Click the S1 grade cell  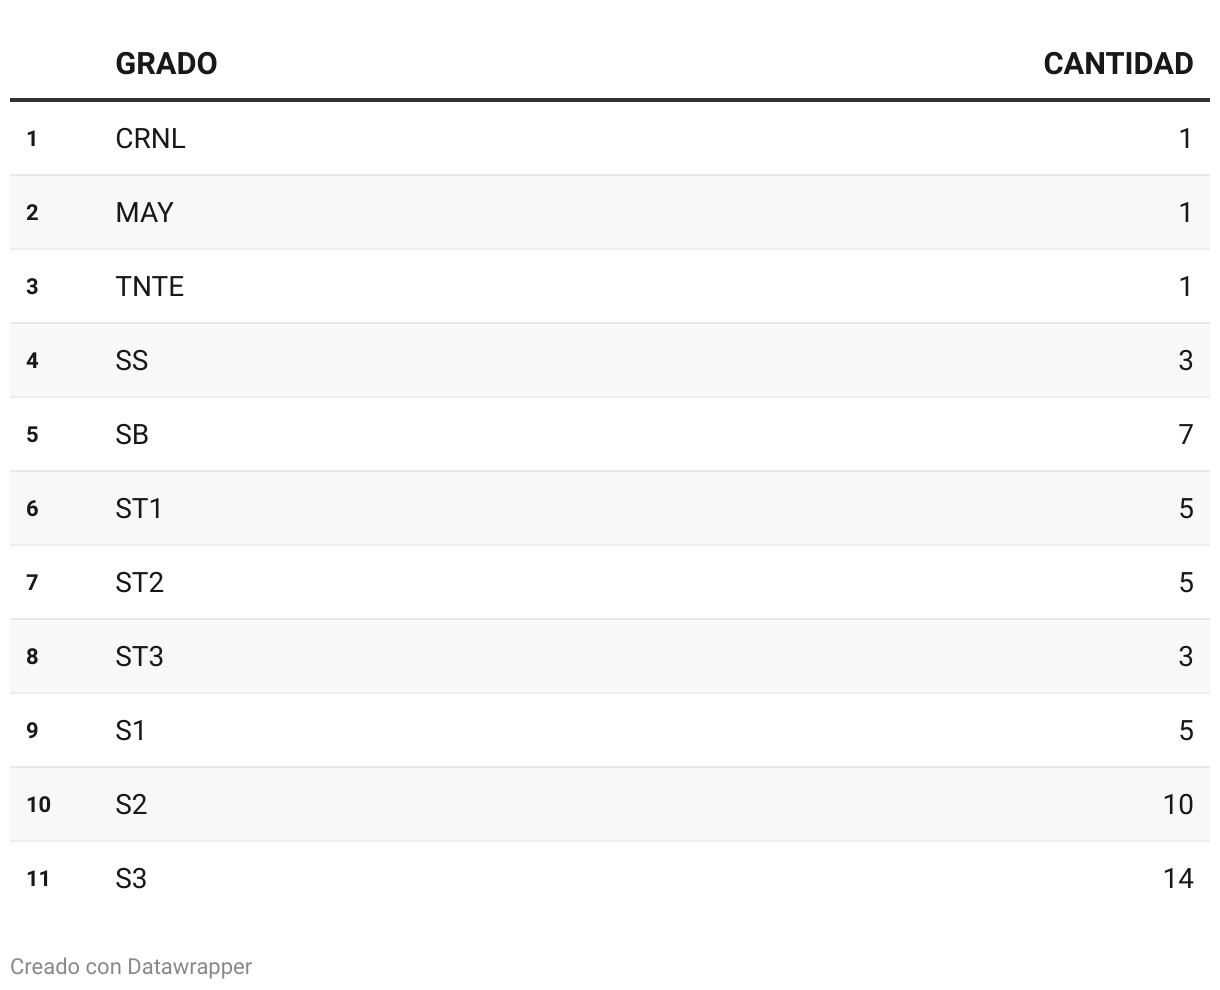(131, 730)
